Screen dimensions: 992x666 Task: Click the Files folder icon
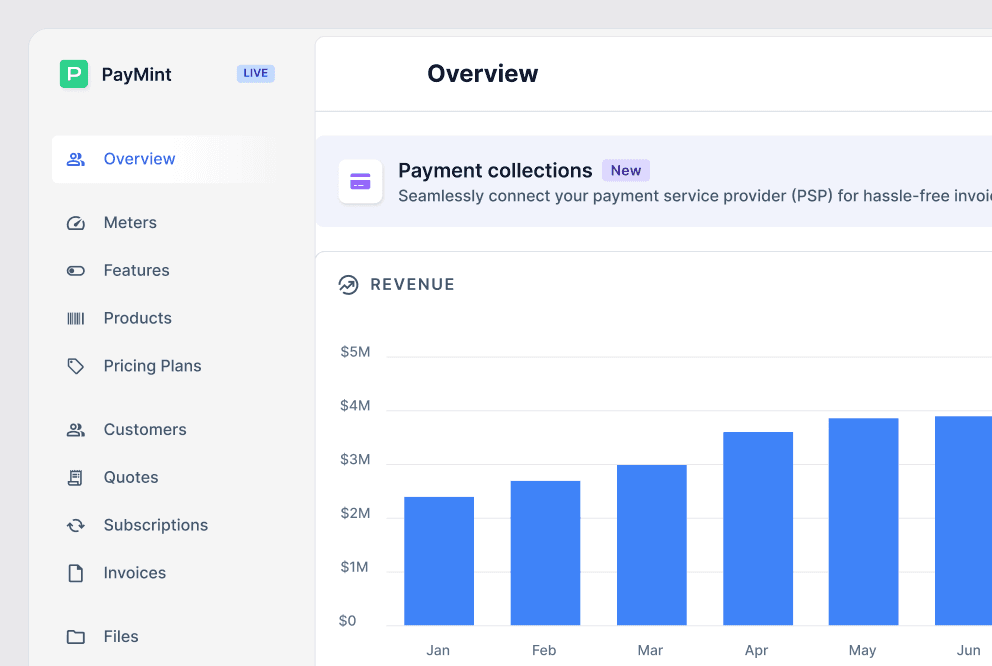[x=76, y=637]
